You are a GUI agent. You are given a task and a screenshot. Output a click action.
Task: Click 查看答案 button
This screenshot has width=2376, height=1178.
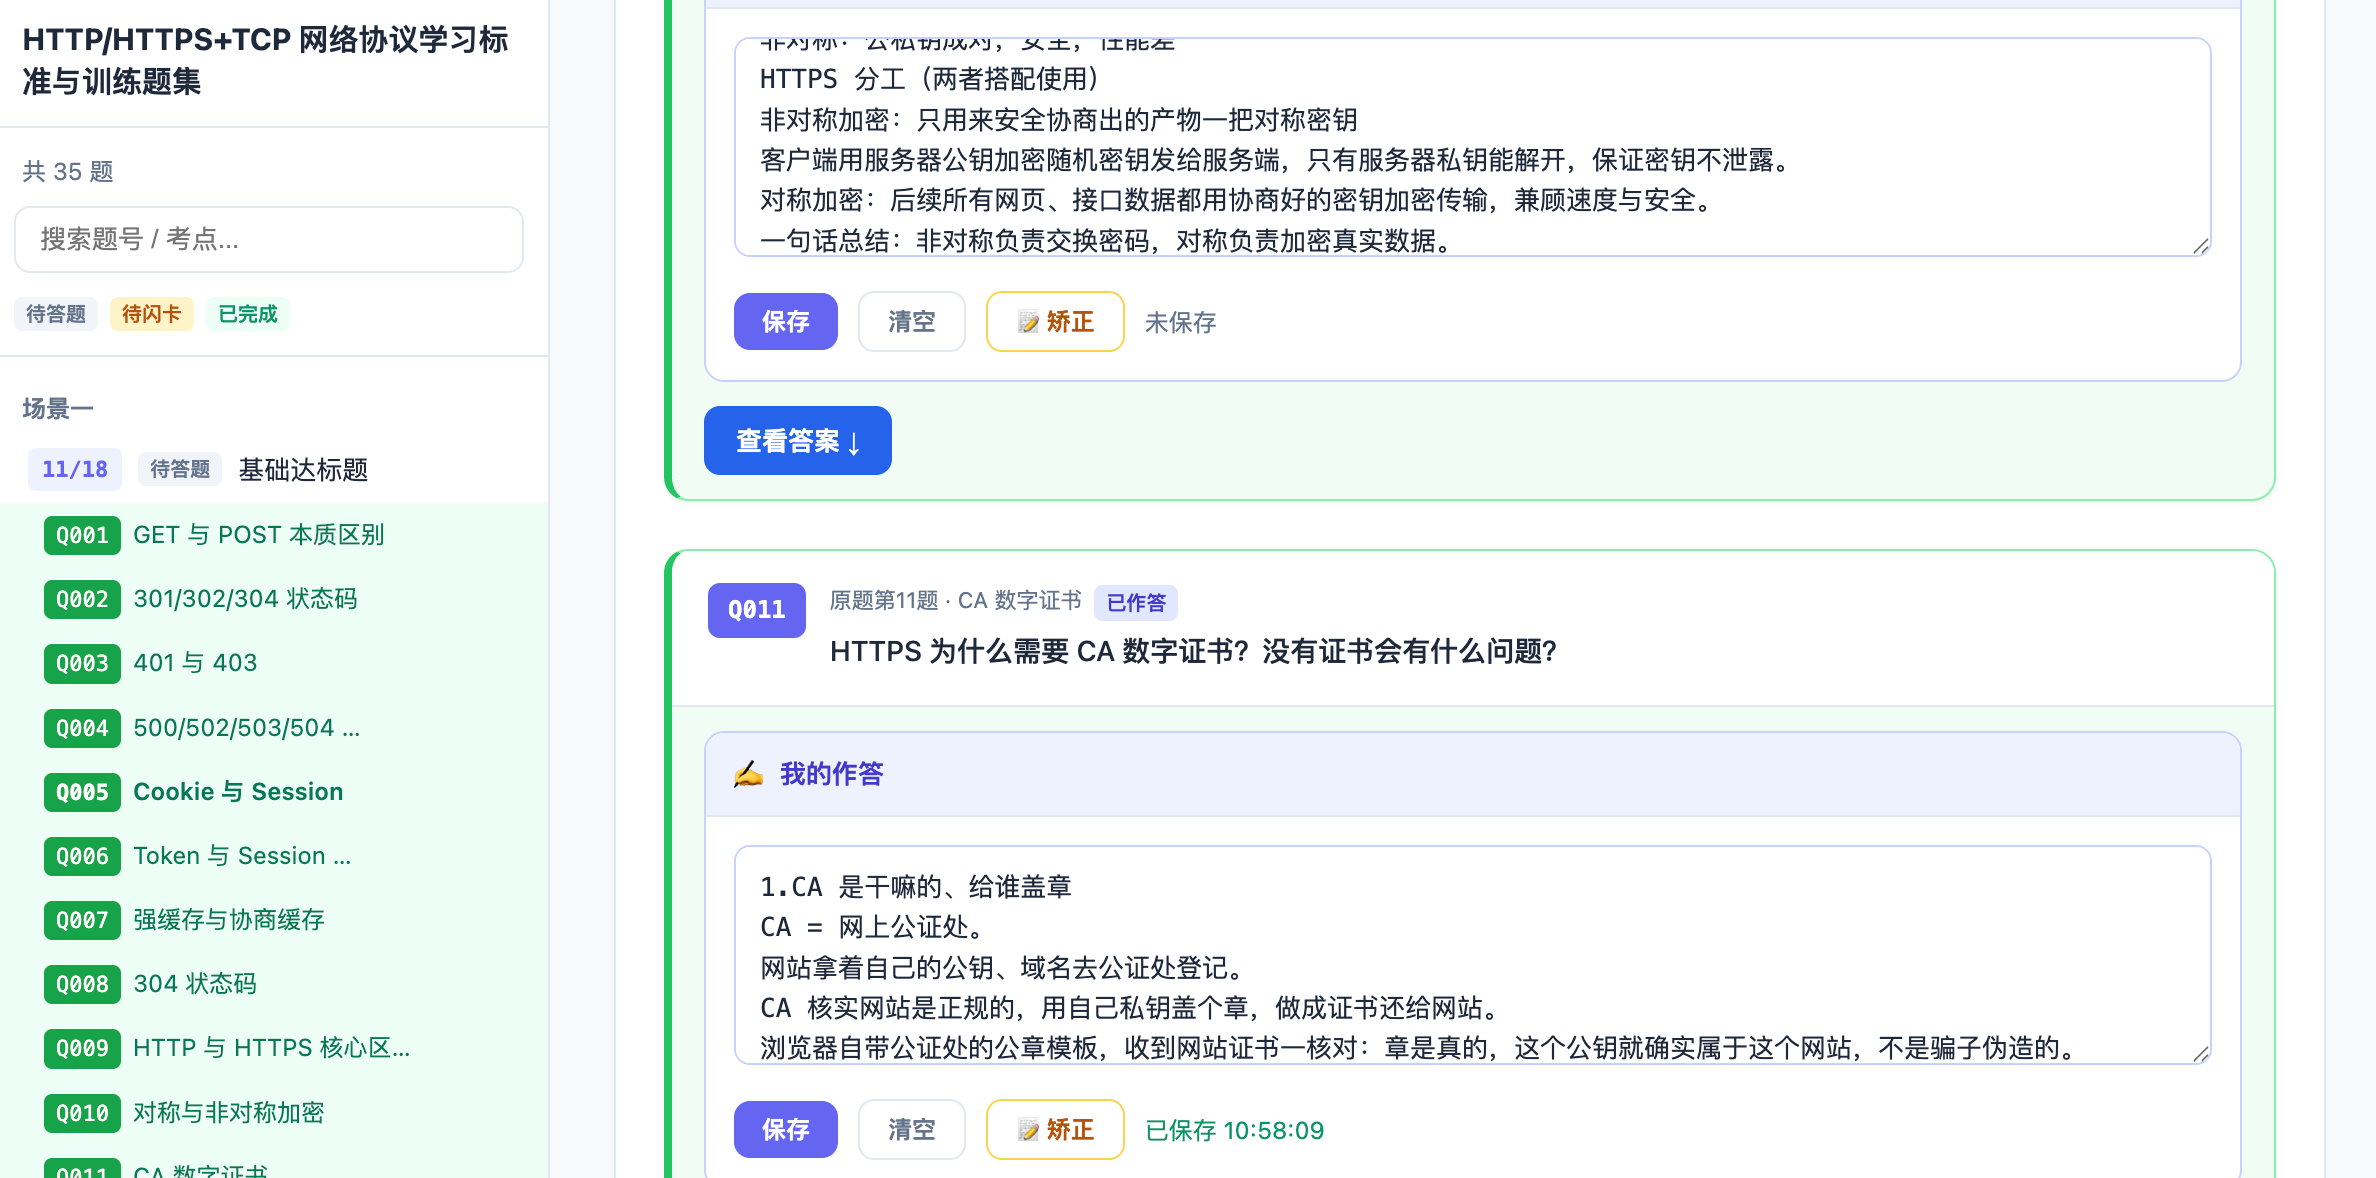click(x=798, y=441)
